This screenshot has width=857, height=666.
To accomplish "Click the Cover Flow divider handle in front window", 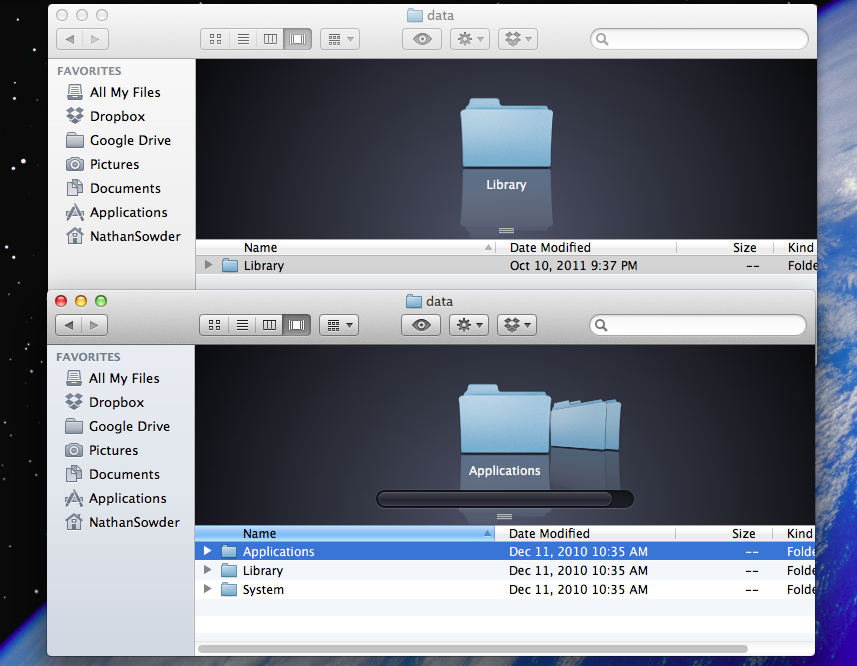I will pyautogui.click(x=504, y=516).
